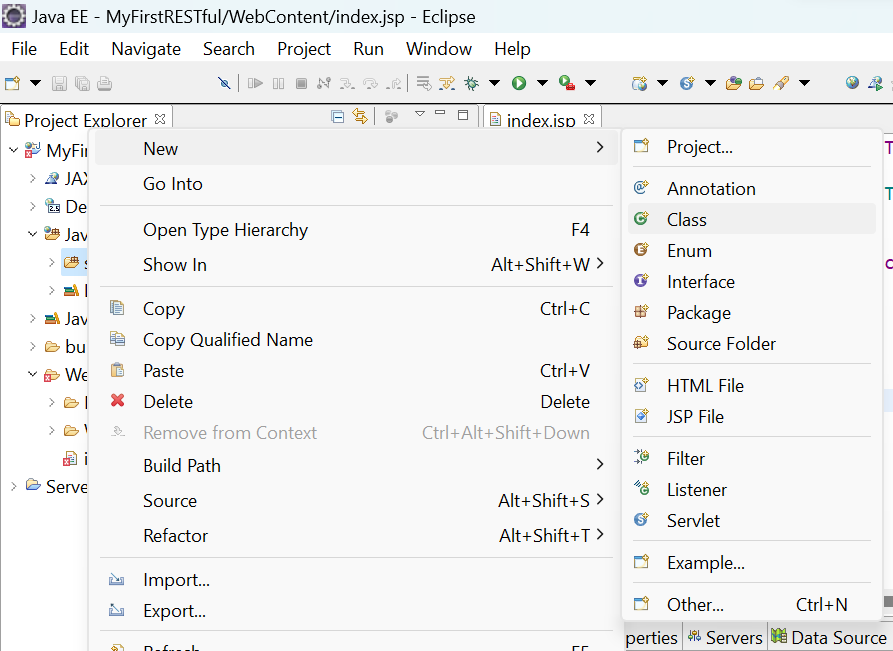The width and height of the screenshot is (893, 651).
Task: Click the Search flashlight toolbar icon
Action: [781, 84]
